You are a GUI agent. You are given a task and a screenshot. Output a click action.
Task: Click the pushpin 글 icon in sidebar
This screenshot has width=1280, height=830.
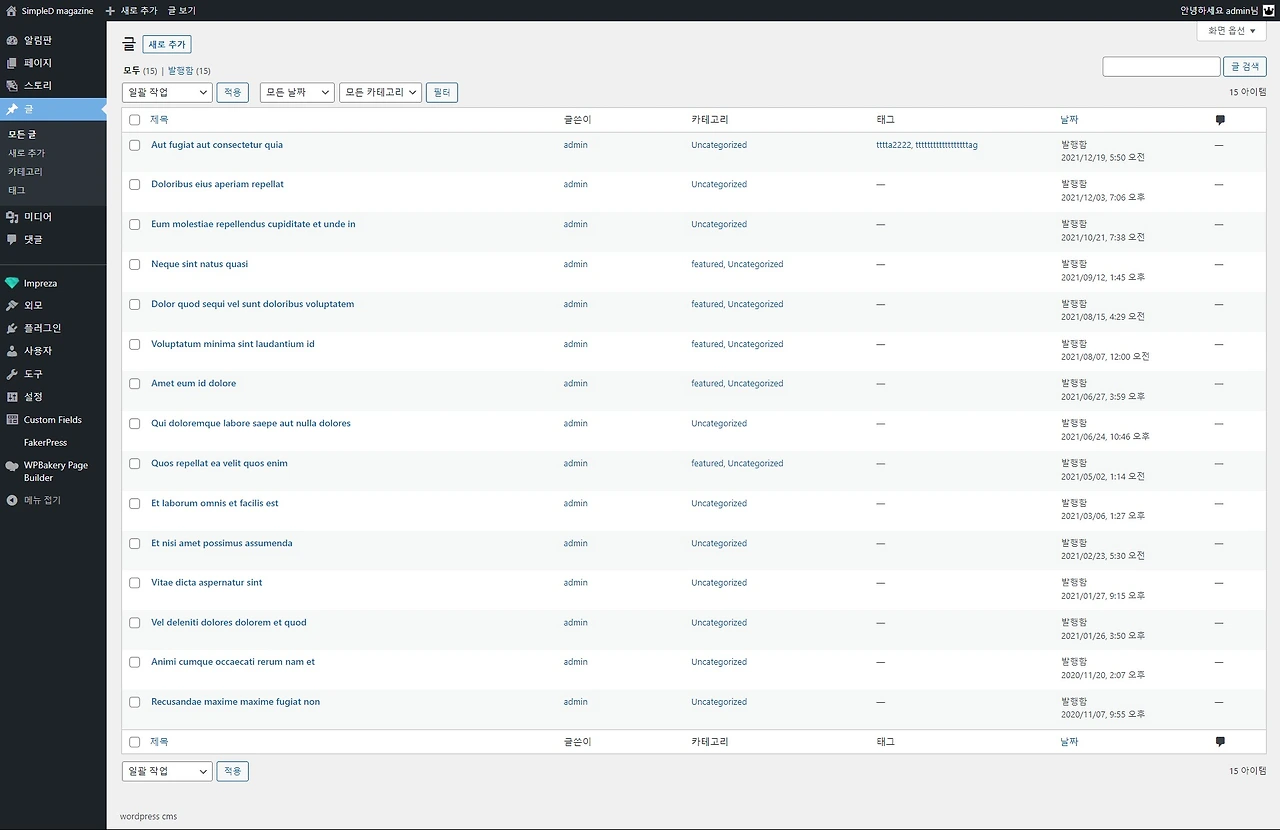12,109
